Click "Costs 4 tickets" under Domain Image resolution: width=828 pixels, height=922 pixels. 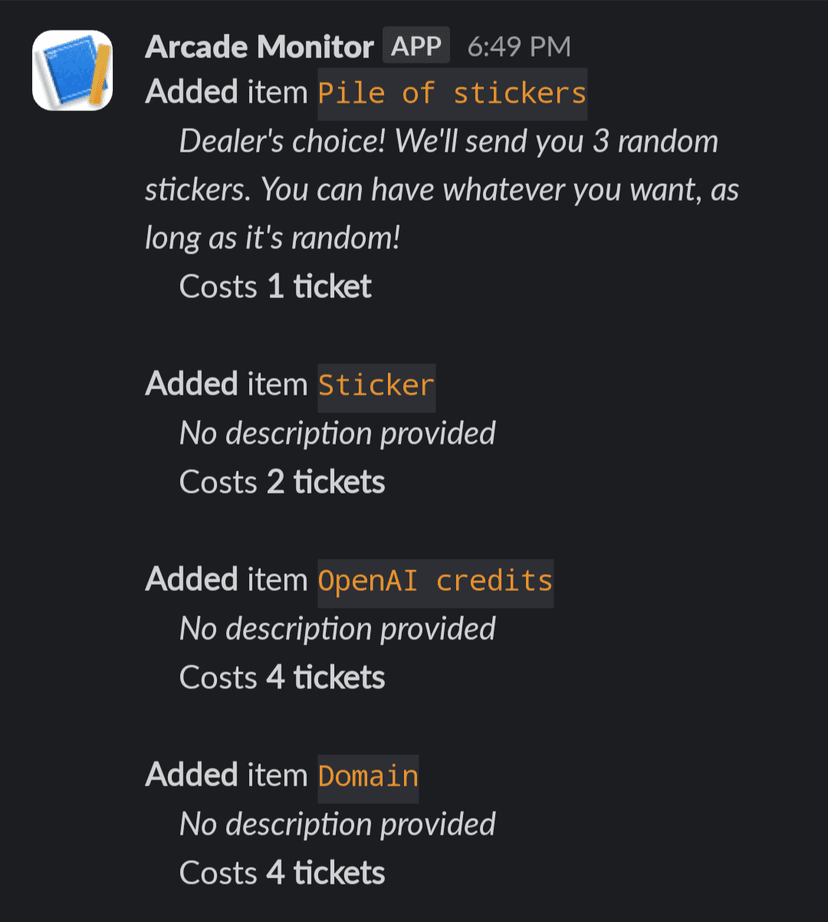[x=282, y=874]
